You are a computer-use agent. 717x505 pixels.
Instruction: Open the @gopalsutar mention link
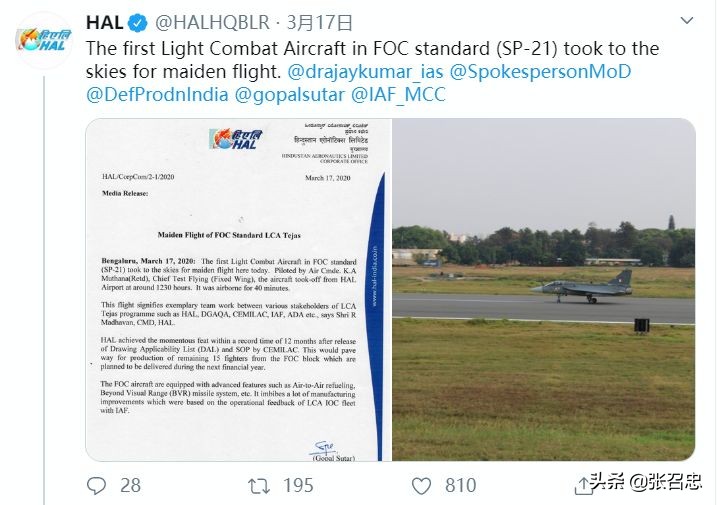(288, 96)
